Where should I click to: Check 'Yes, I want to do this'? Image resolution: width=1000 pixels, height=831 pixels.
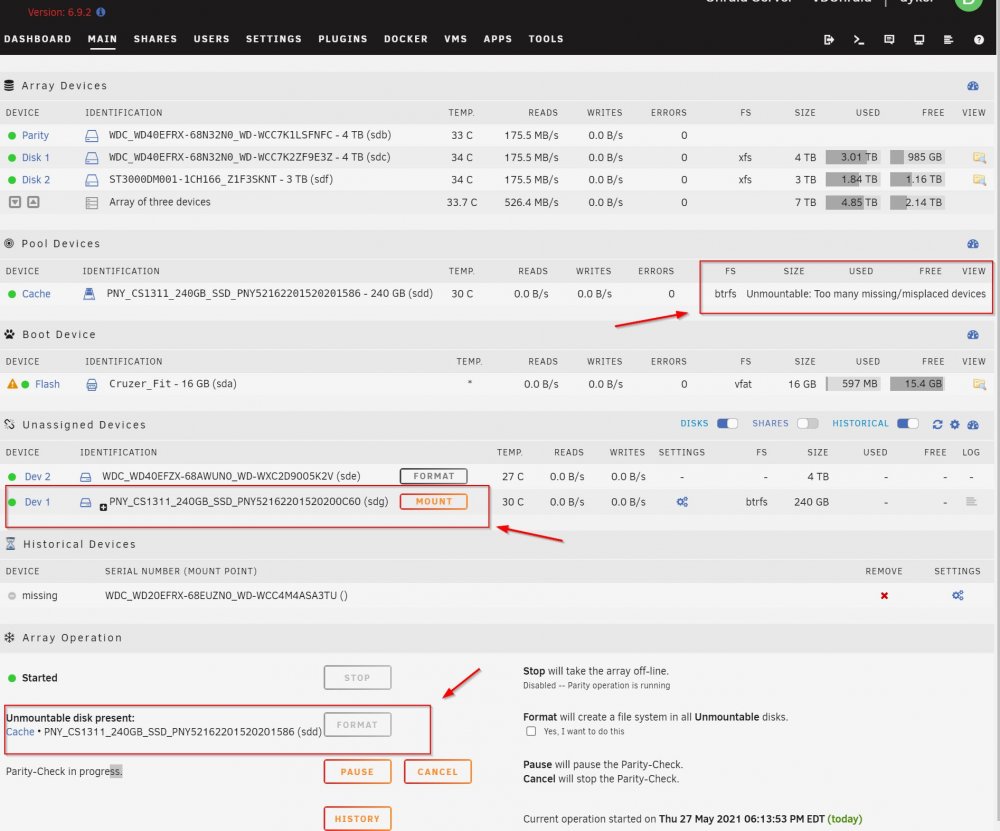pos(531,732)
